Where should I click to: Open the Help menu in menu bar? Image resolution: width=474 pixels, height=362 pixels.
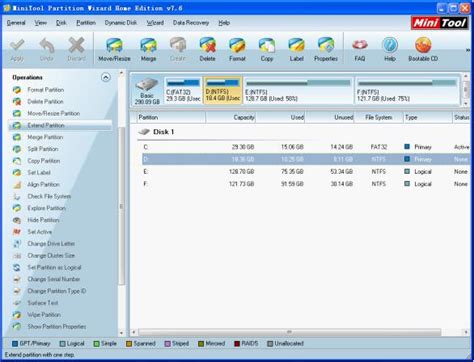pyautogui.click(x=224, y=23)
